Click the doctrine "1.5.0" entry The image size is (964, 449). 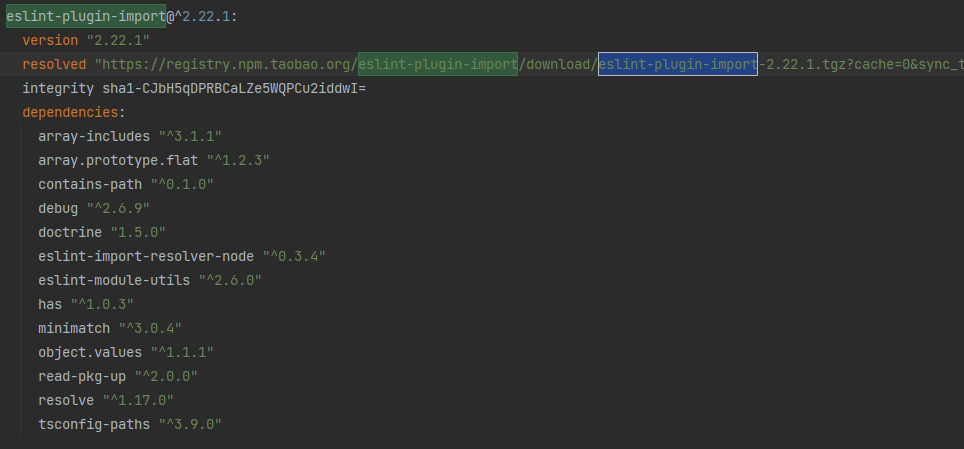click(102, 232)
